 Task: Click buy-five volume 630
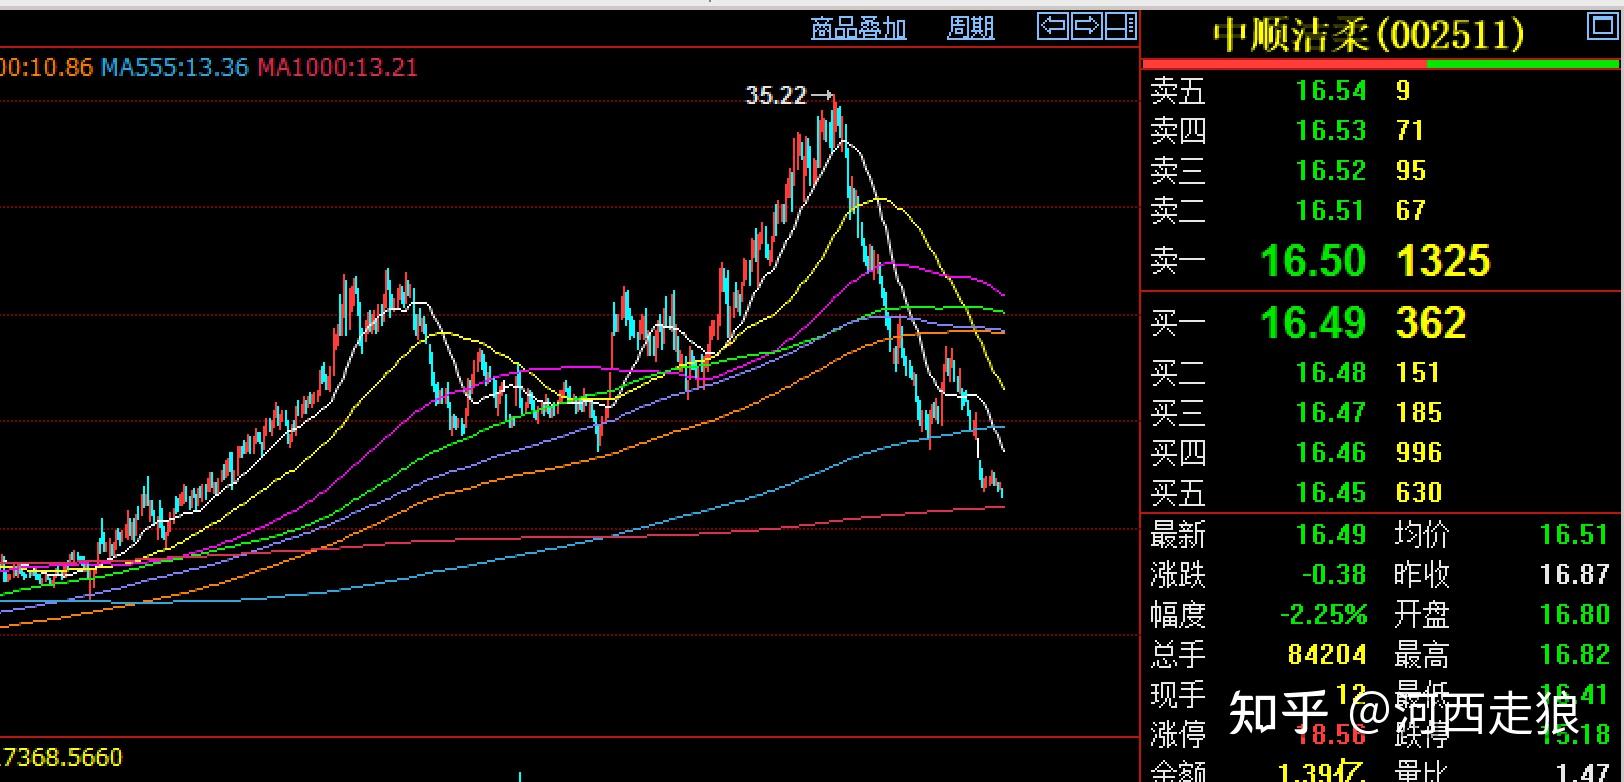pos(1419,493)
